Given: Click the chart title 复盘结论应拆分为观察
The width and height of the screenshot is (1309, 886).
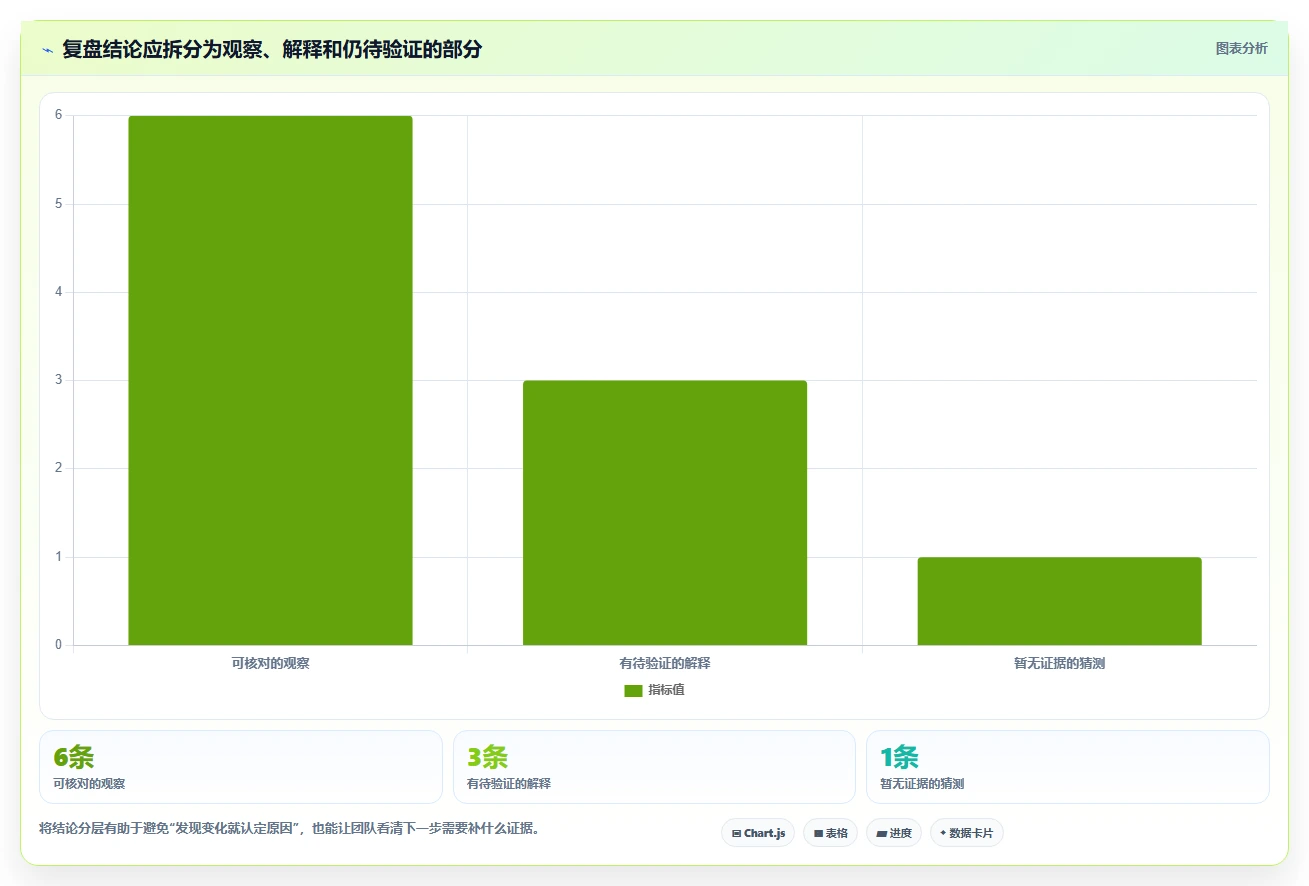Looking at the screenshot, I should 272,49.
